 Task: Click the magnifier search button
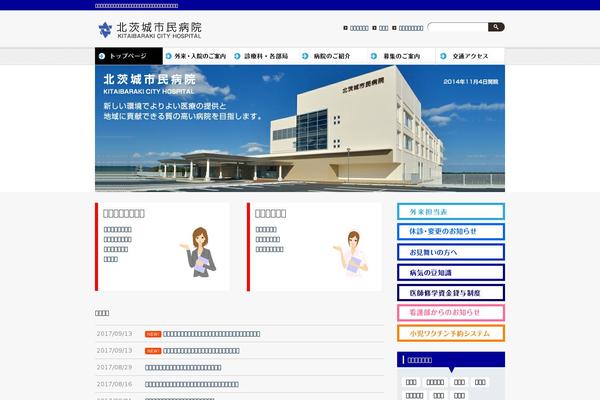(496, 27)
